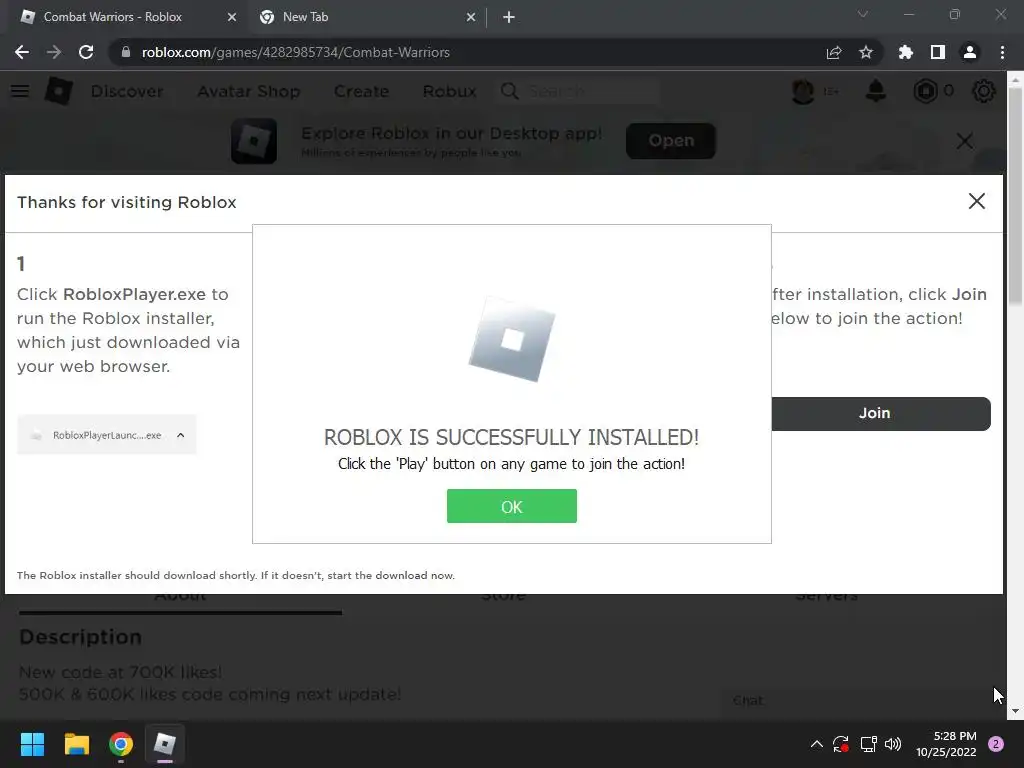Click the share page icon in address bar
This screenshot has height=768, width=1024.
(834, 52)
